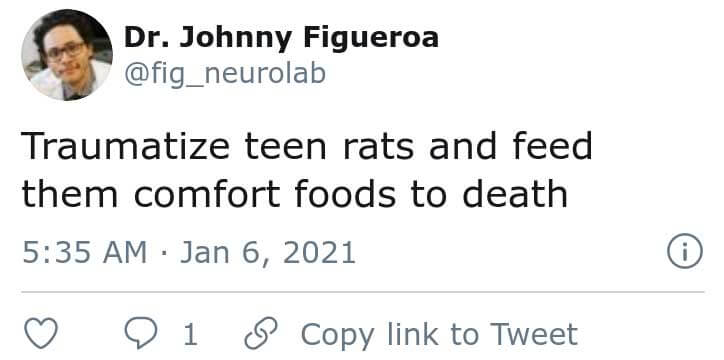Open the tweet timestamp 5:35 AM
Screen dimensions: 724x360
pyautogui.click(x=84, y=252)
